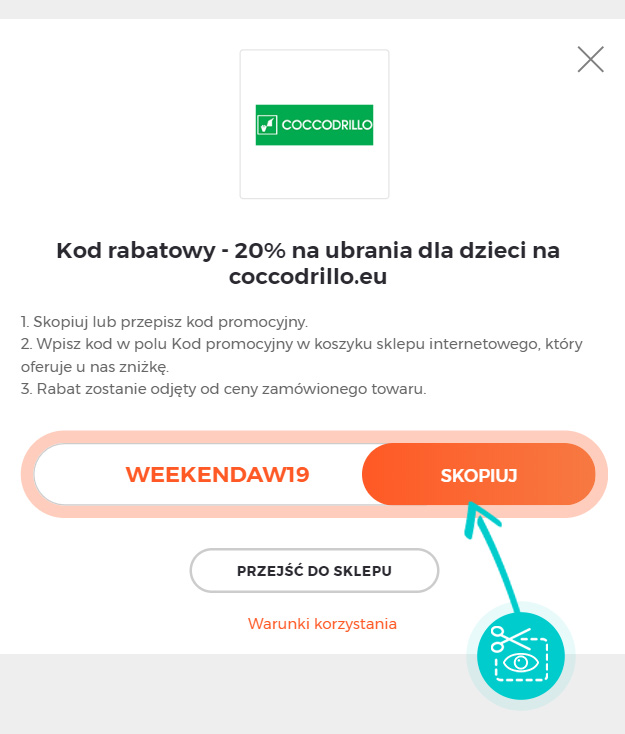Click the teal scissors coupon icon
Viewport: 625px width, 734px height.
tap(520, 655)
